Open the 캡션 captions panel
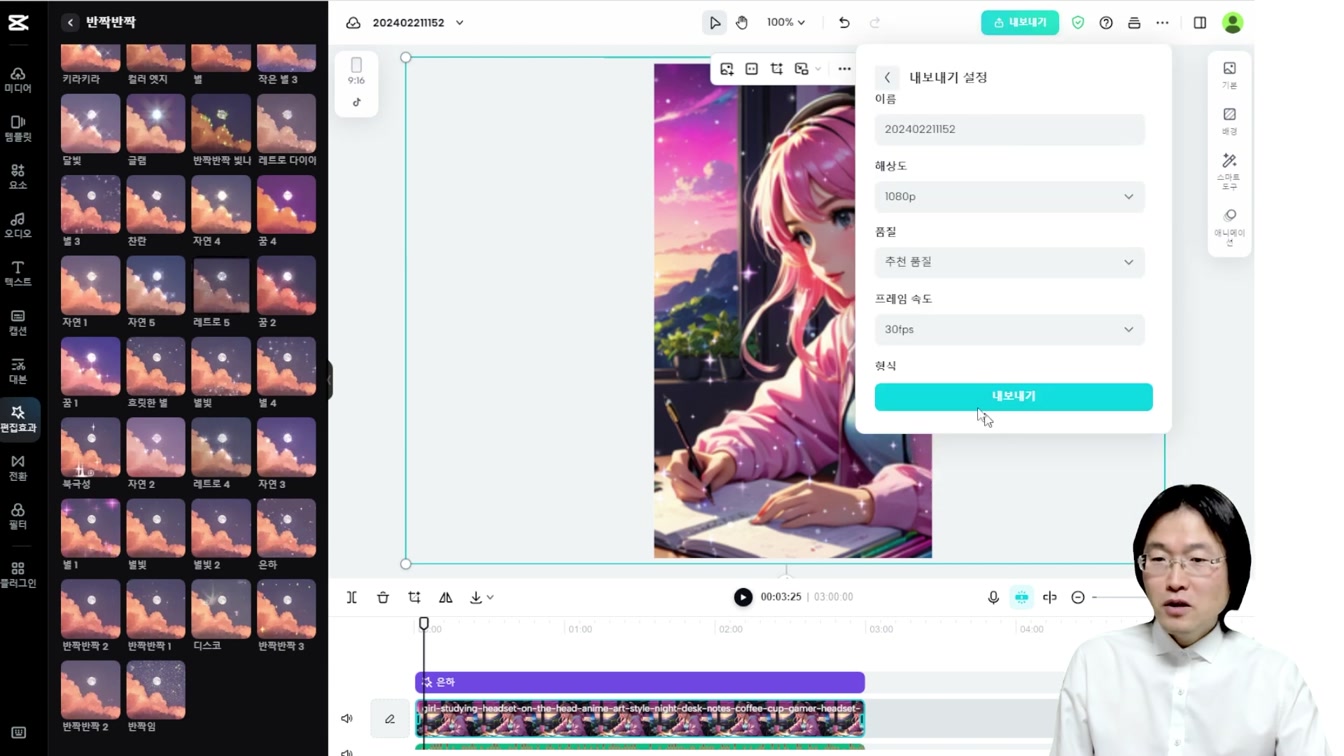 pos(18,323)
